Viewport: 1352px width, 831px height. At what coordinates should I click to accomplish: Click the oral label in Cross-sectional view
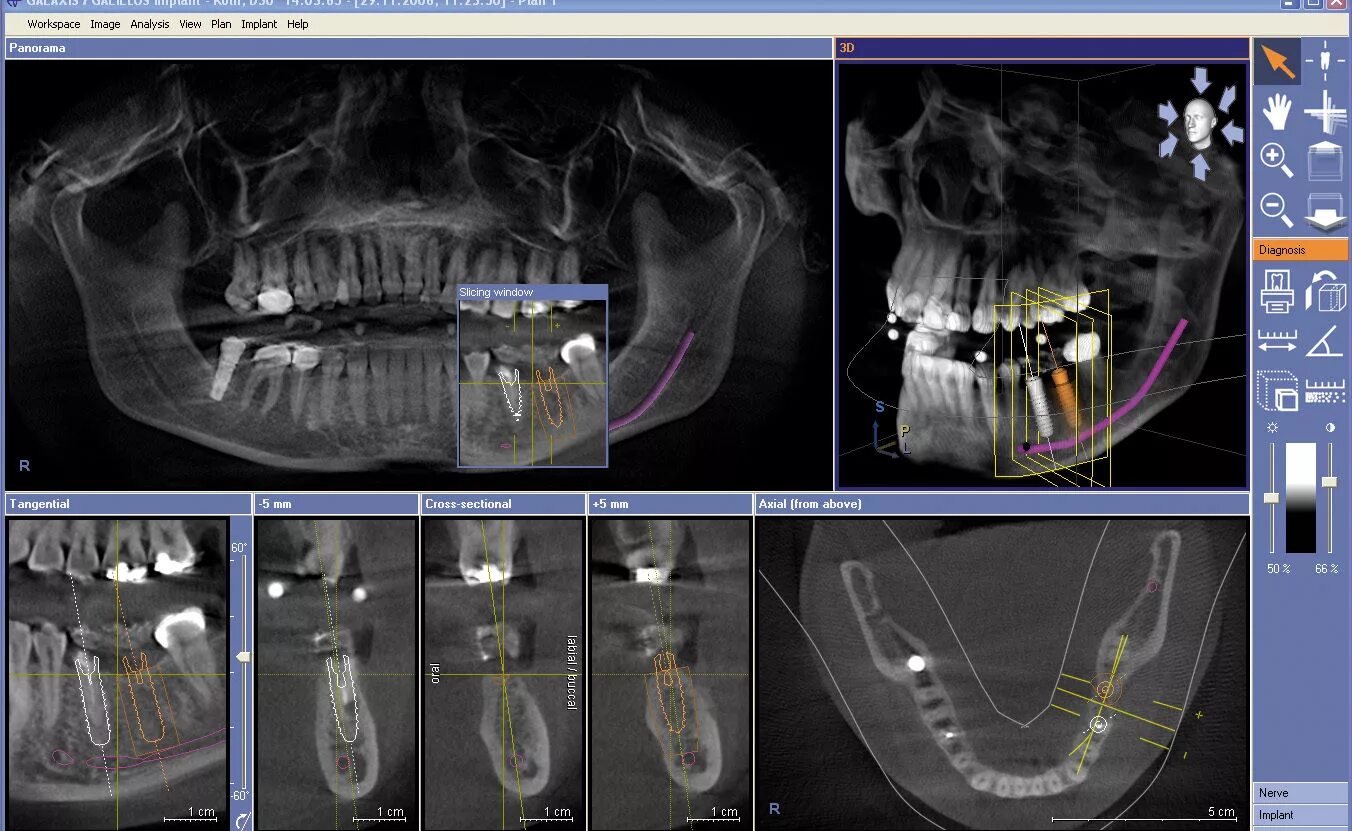(x=436, y=675)
